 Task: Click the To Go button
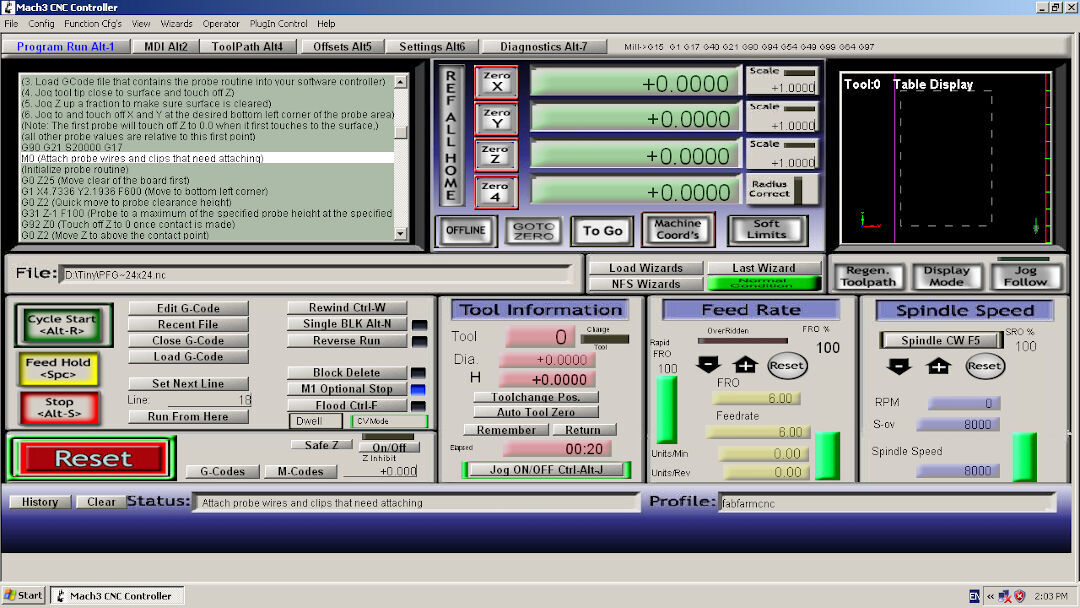(603, 231)
